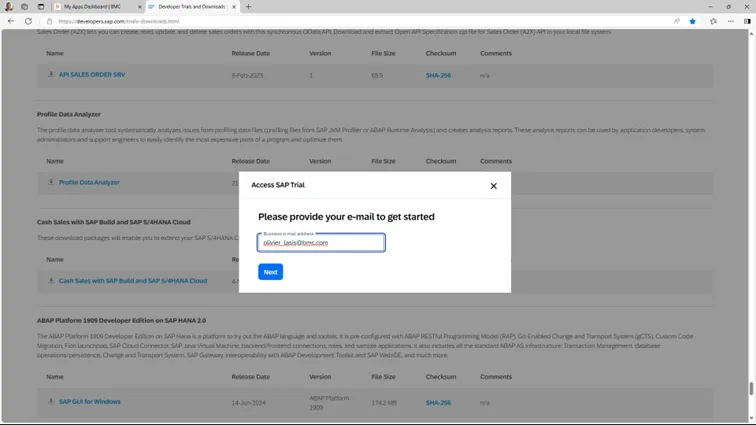Image resolution: width=756 pixels, height=425 pixels.
Task: Close the Access SAP Trial dialog
Action: pyautogui.click(x=493, y=186)
